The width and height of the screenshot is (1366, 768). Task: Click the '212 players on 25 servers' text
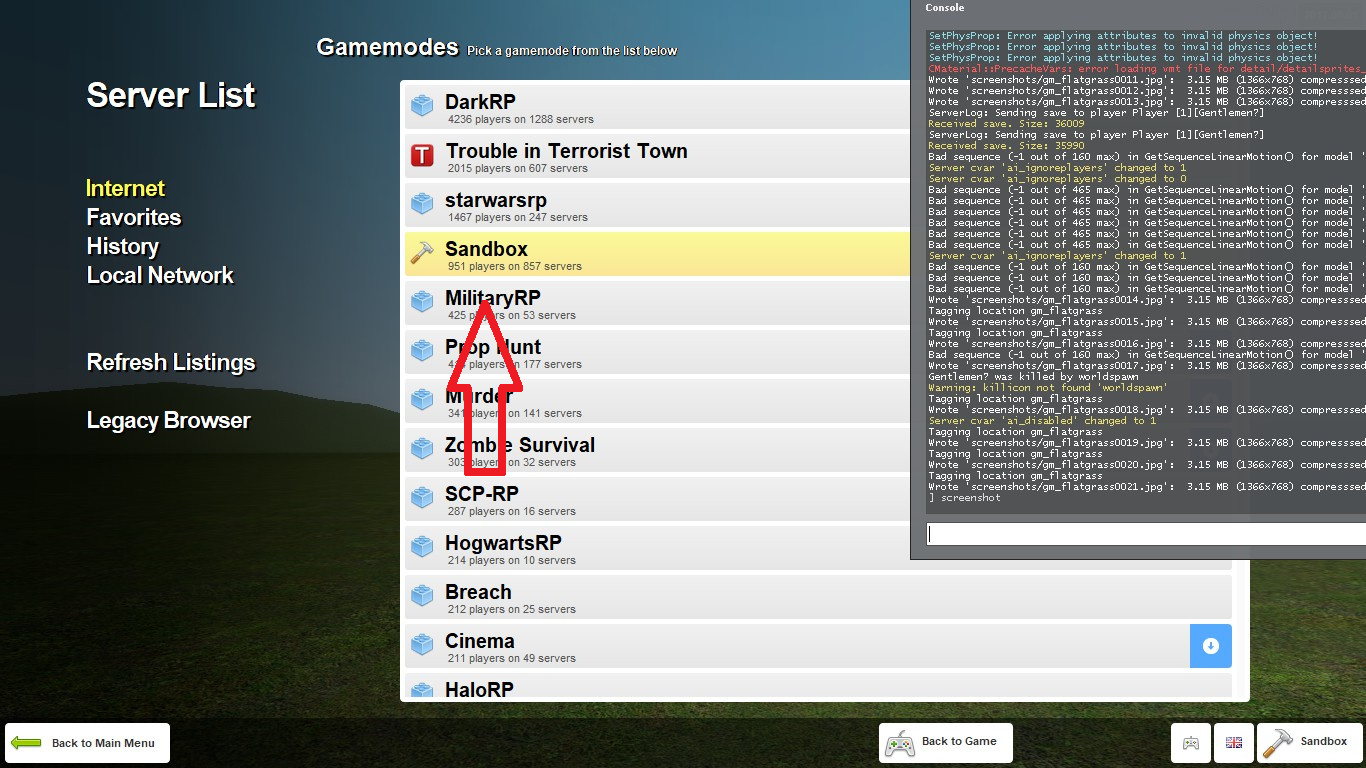pyautogui.click(x=512, y=610)
